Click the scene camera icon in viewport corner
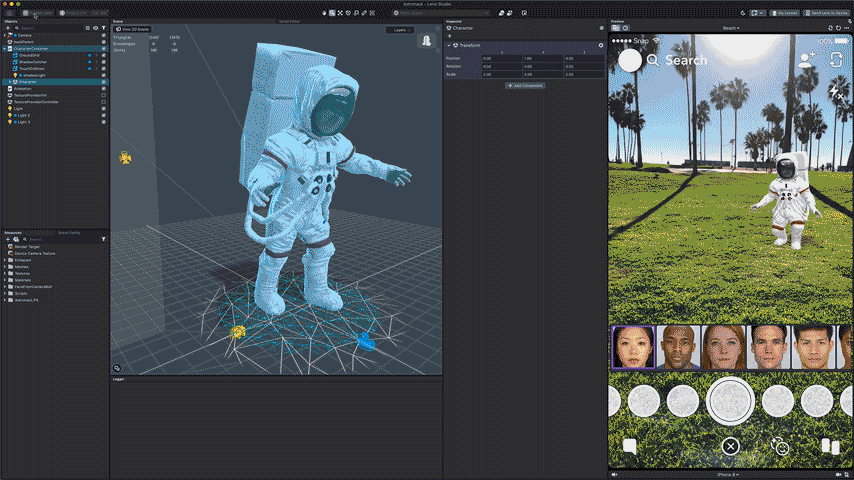The image size is (854, 480). (x=117, y=368)
